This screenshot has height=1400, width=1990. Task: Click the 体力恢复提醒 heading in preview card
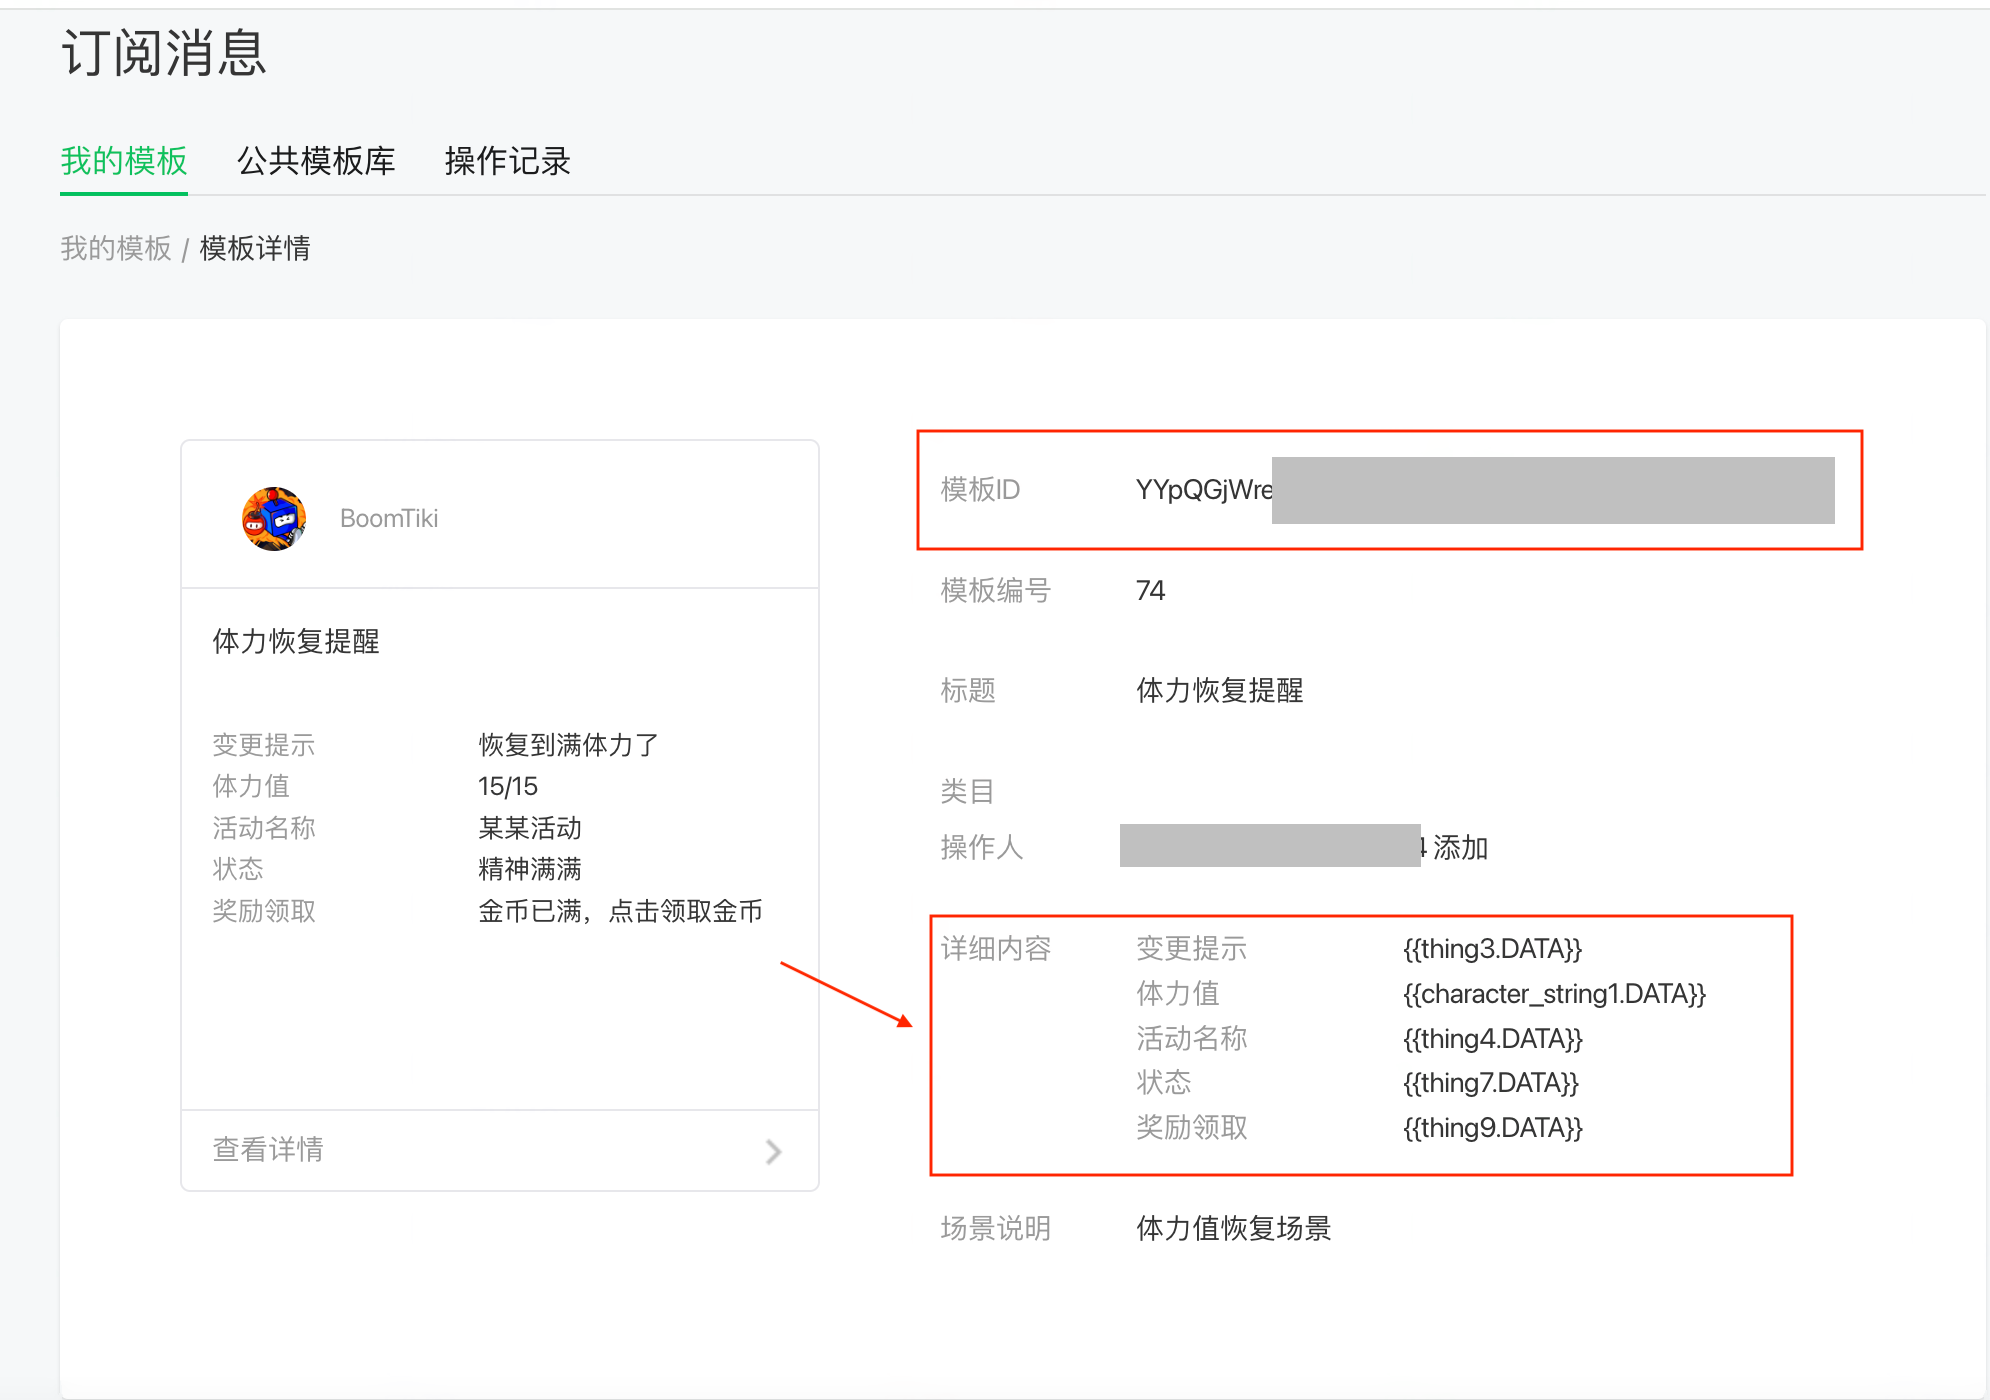(296, 641)
